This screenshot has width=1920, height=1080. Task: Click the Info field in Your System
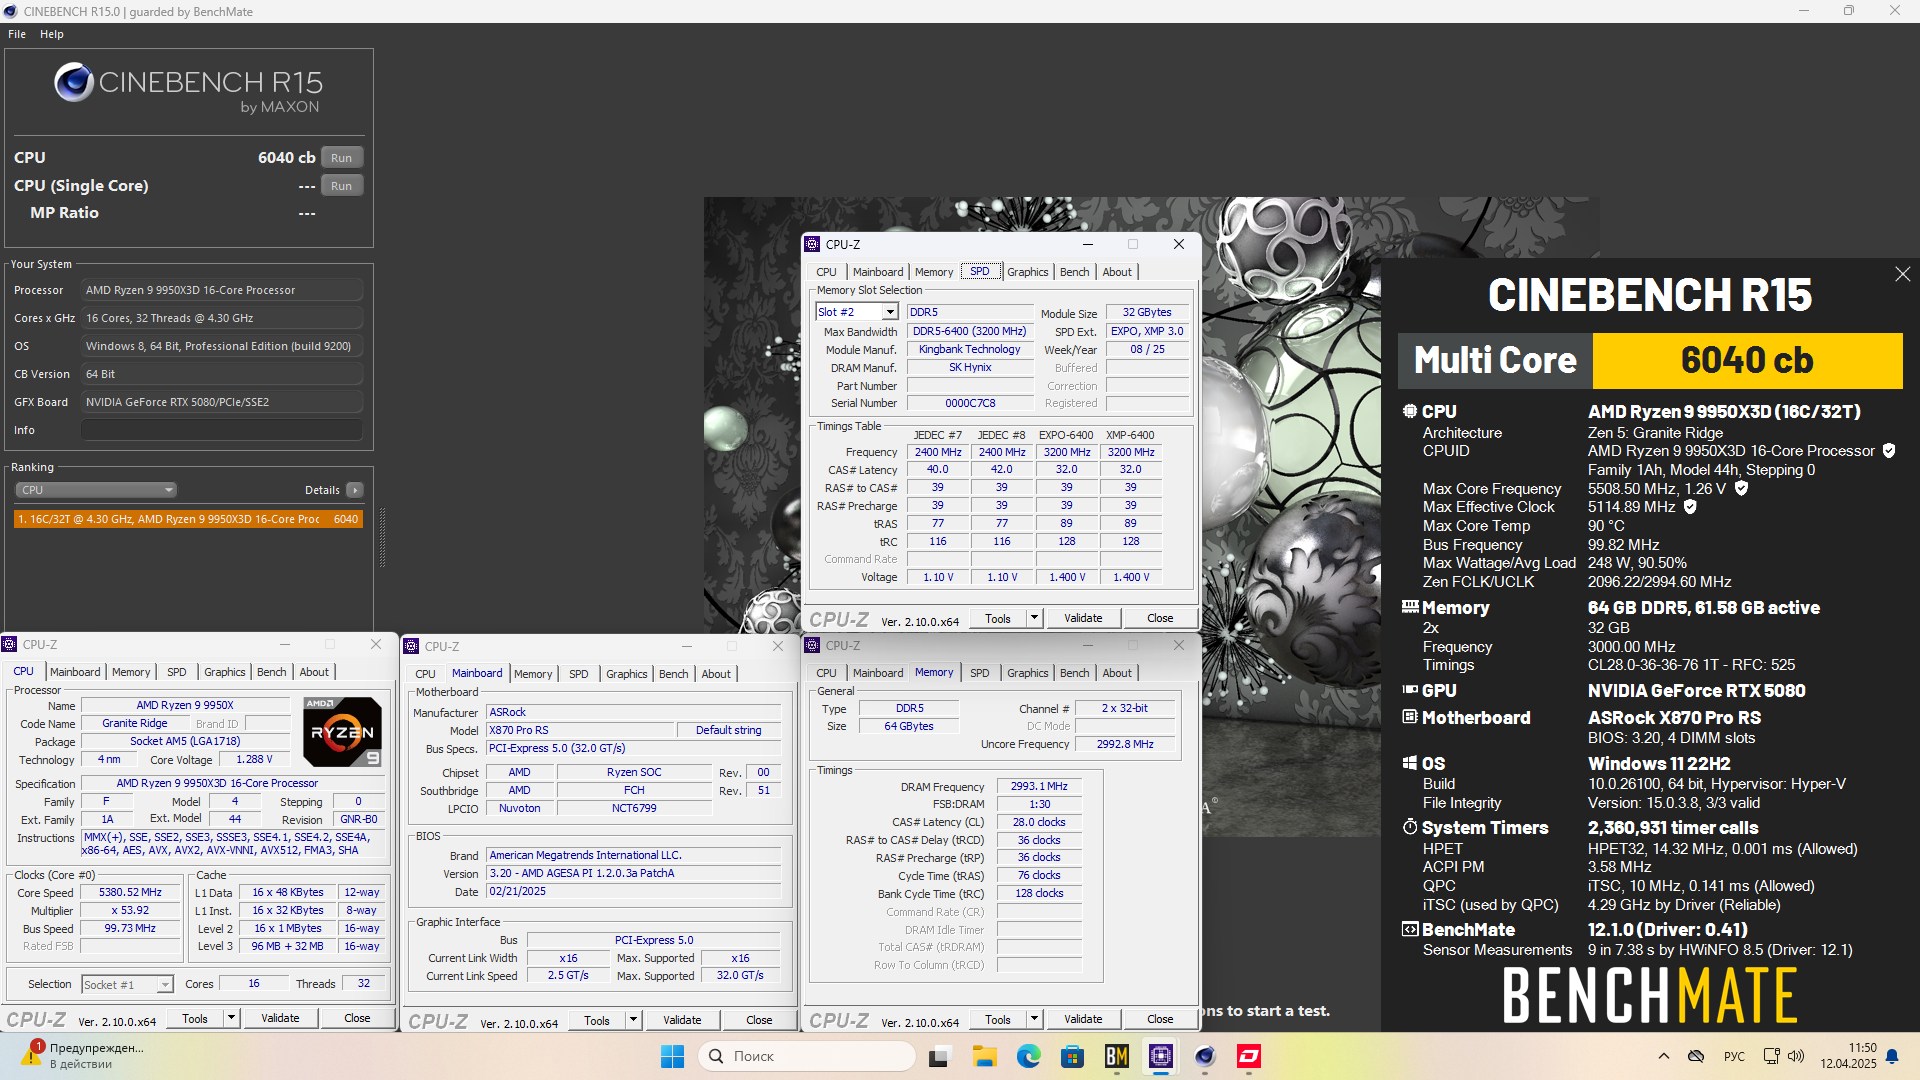click(x=222, y=430)
